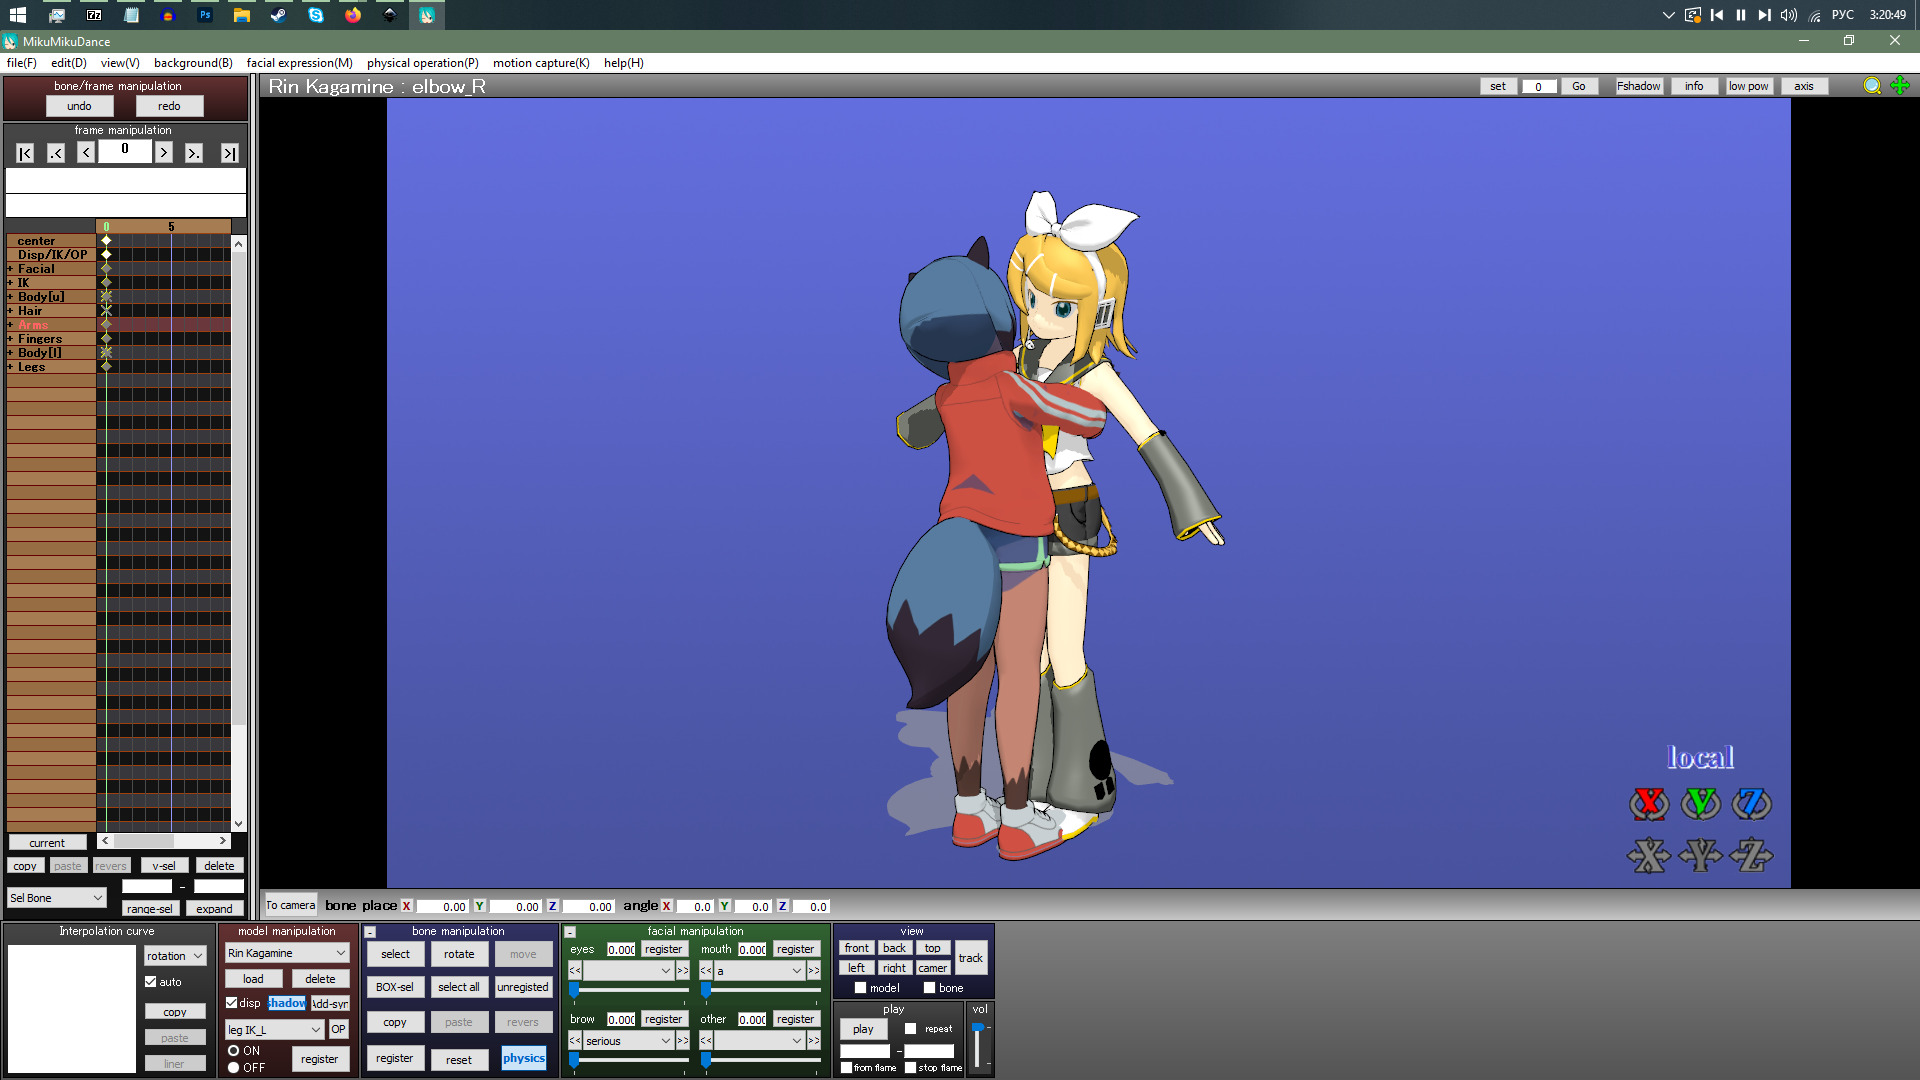The image size is (1920, 1080).
Task: Click the X move axis arrows icon
Action: pos(1649,855)
